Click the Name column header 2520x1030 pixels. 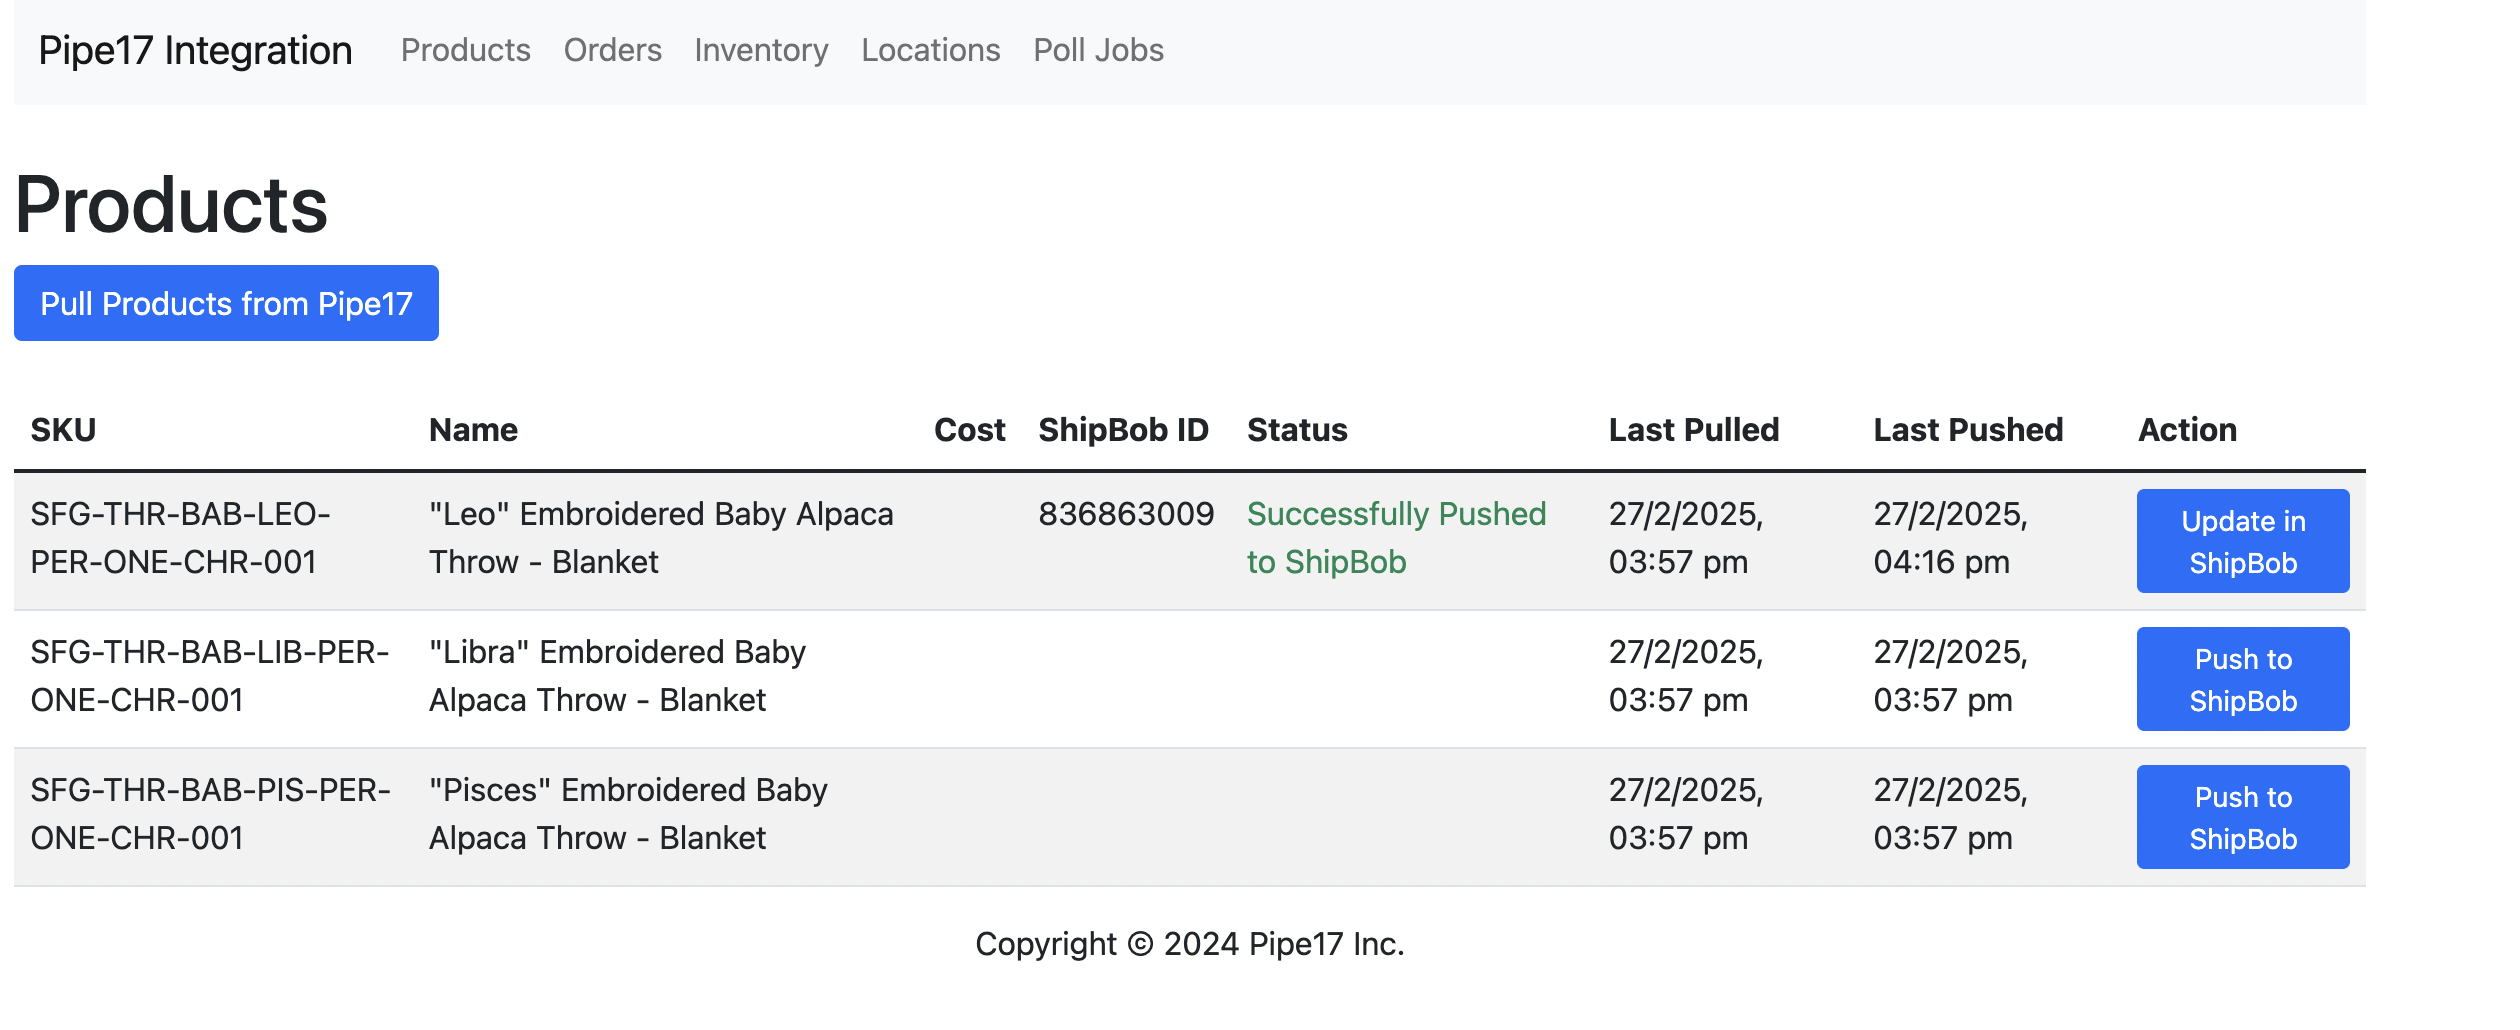[473, 430]
